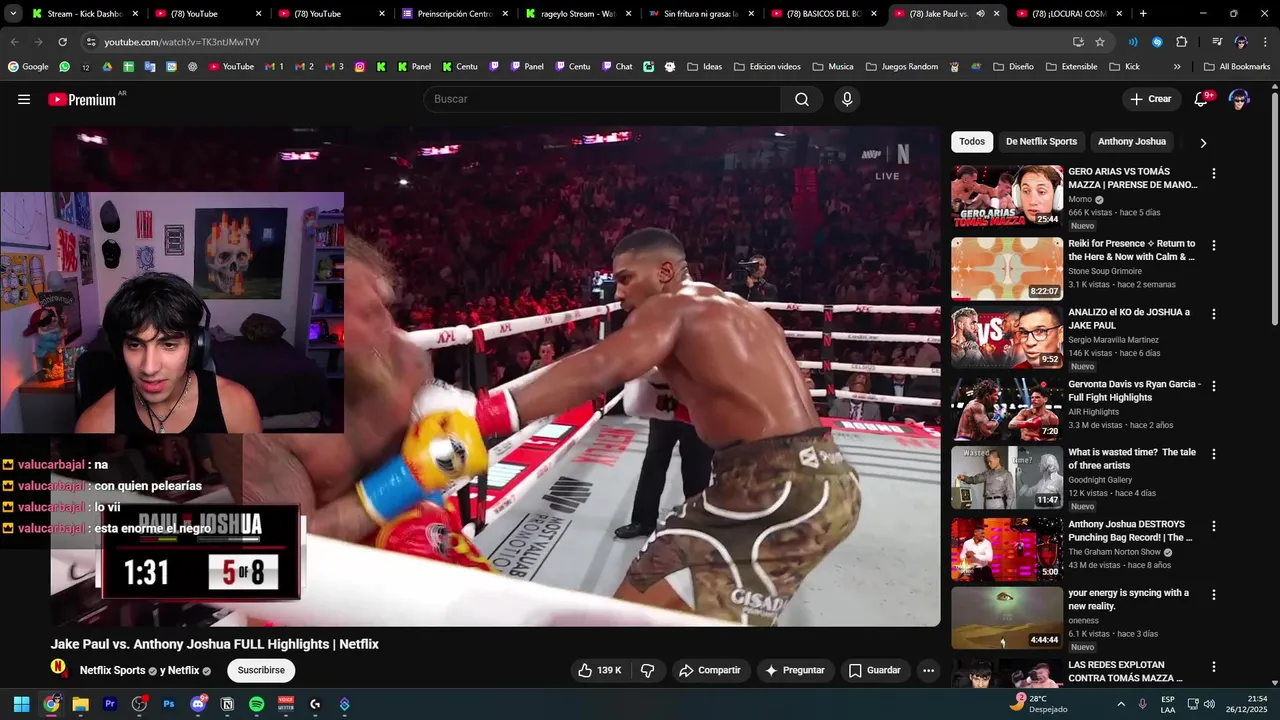The image size is (1280, 720).
Task: Open the YouTube hamburger guide menu
Action: click(x=24, y=99)
